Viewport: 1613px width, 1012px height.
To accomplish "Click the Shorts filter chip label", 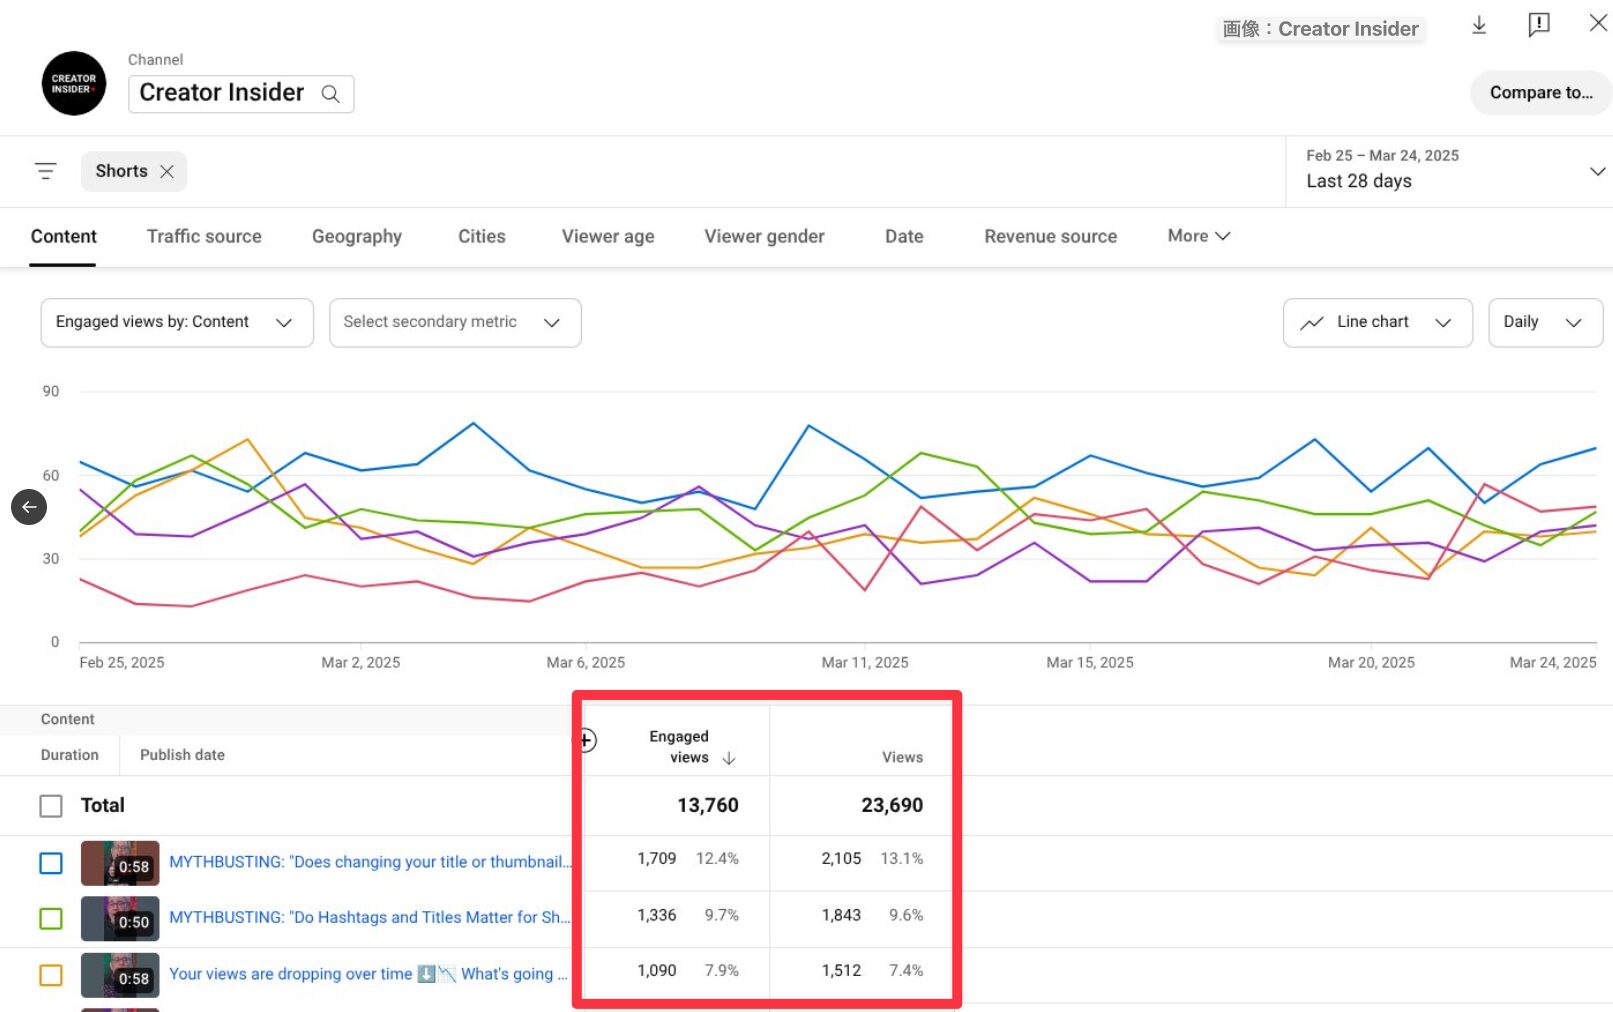I will coord(121,171).
